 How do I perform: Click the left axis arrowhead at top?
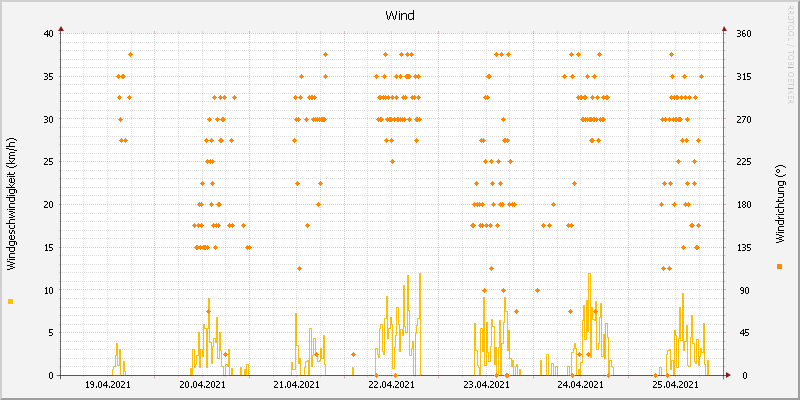(x=61, y=29)
